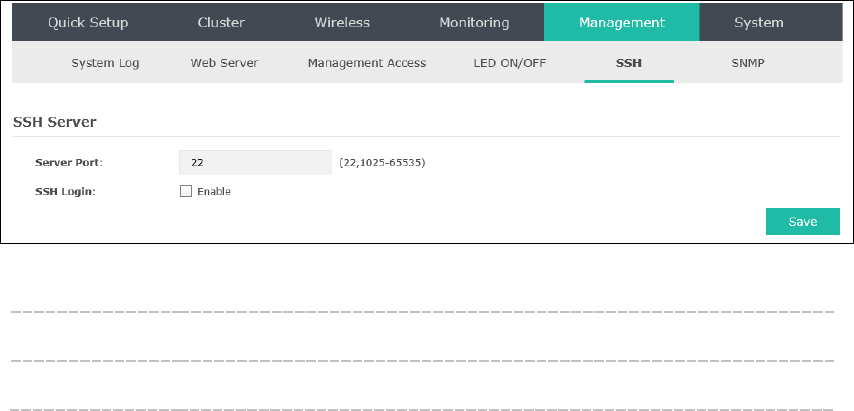Switch to Web Server settings
854x411 pixels.
click(x=224, y=63)
